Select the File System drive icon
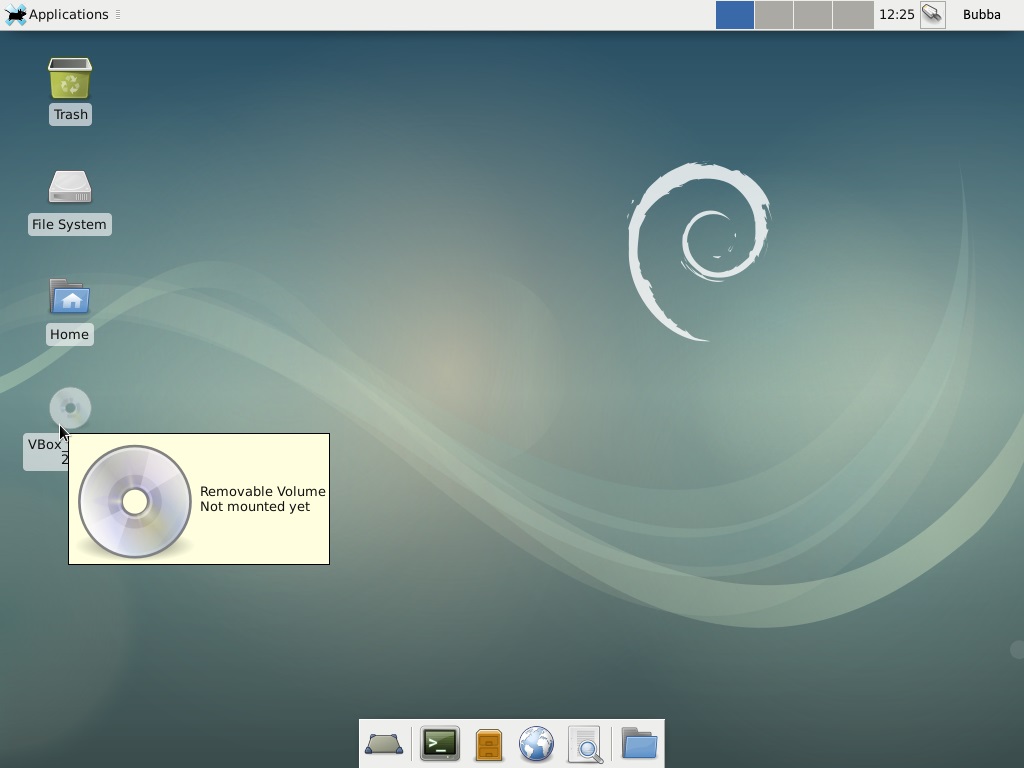Screen dimensions: 1024x768 click(x=70, y=187)
